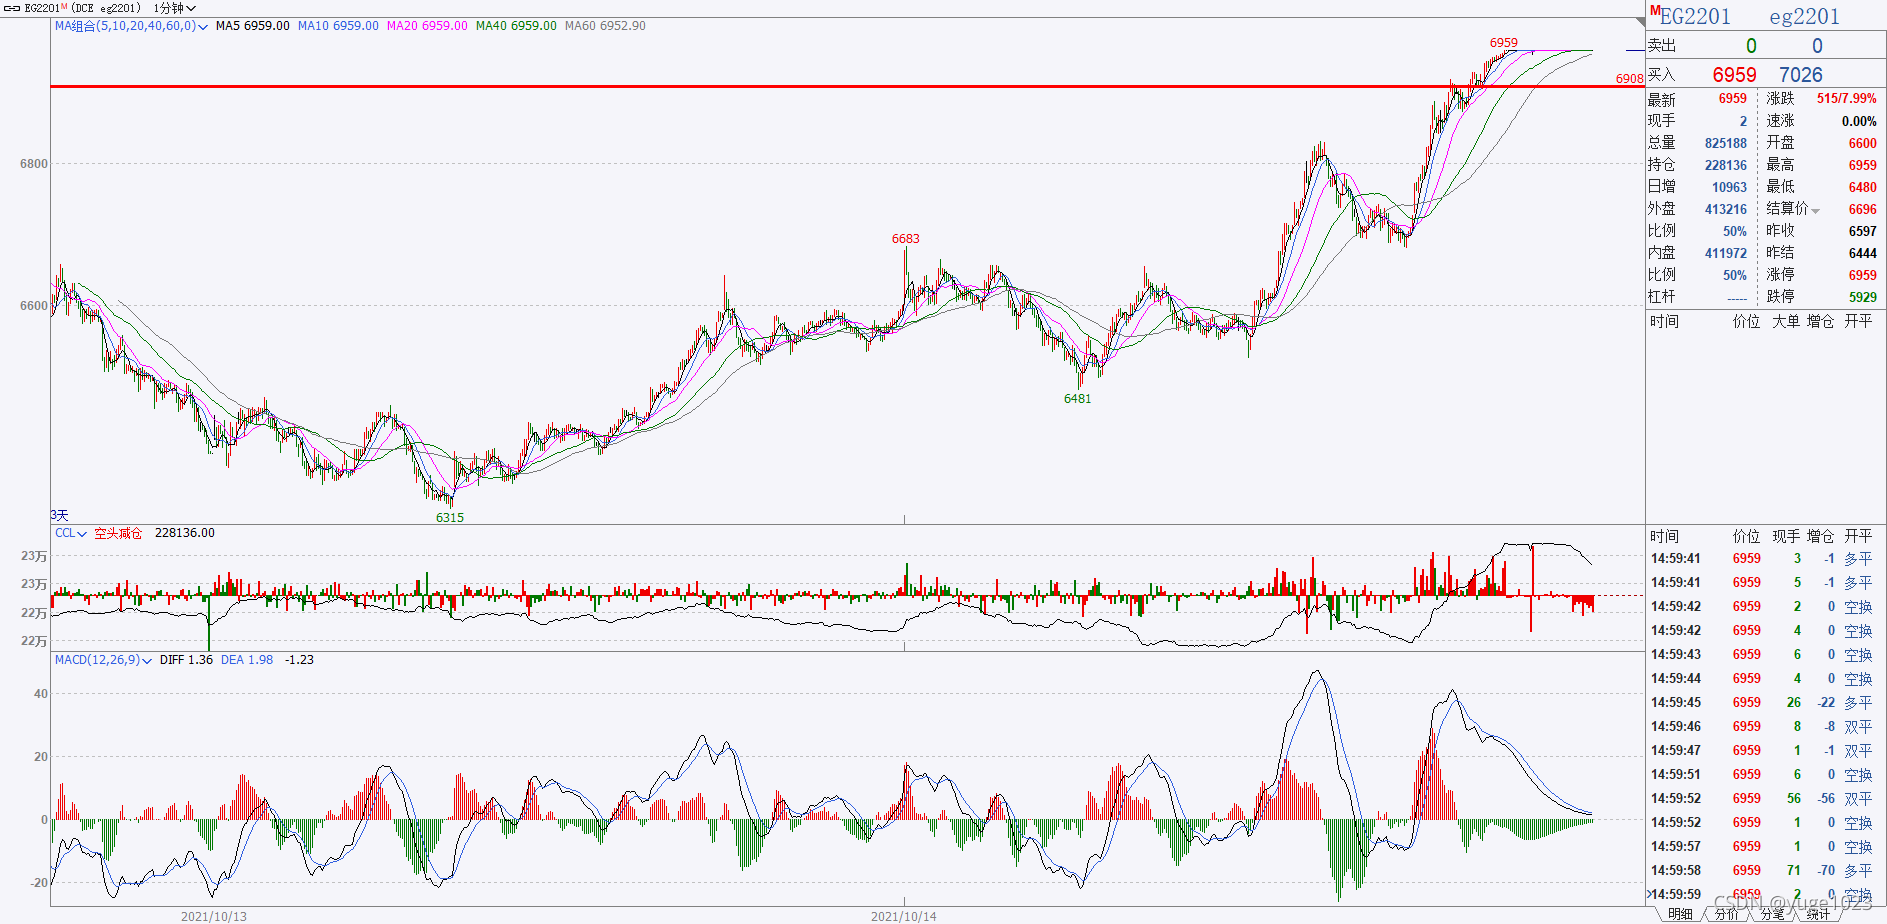Click the eg2201 contract code label
The image size is (1887, 924).
click(x=1804, y=16)
